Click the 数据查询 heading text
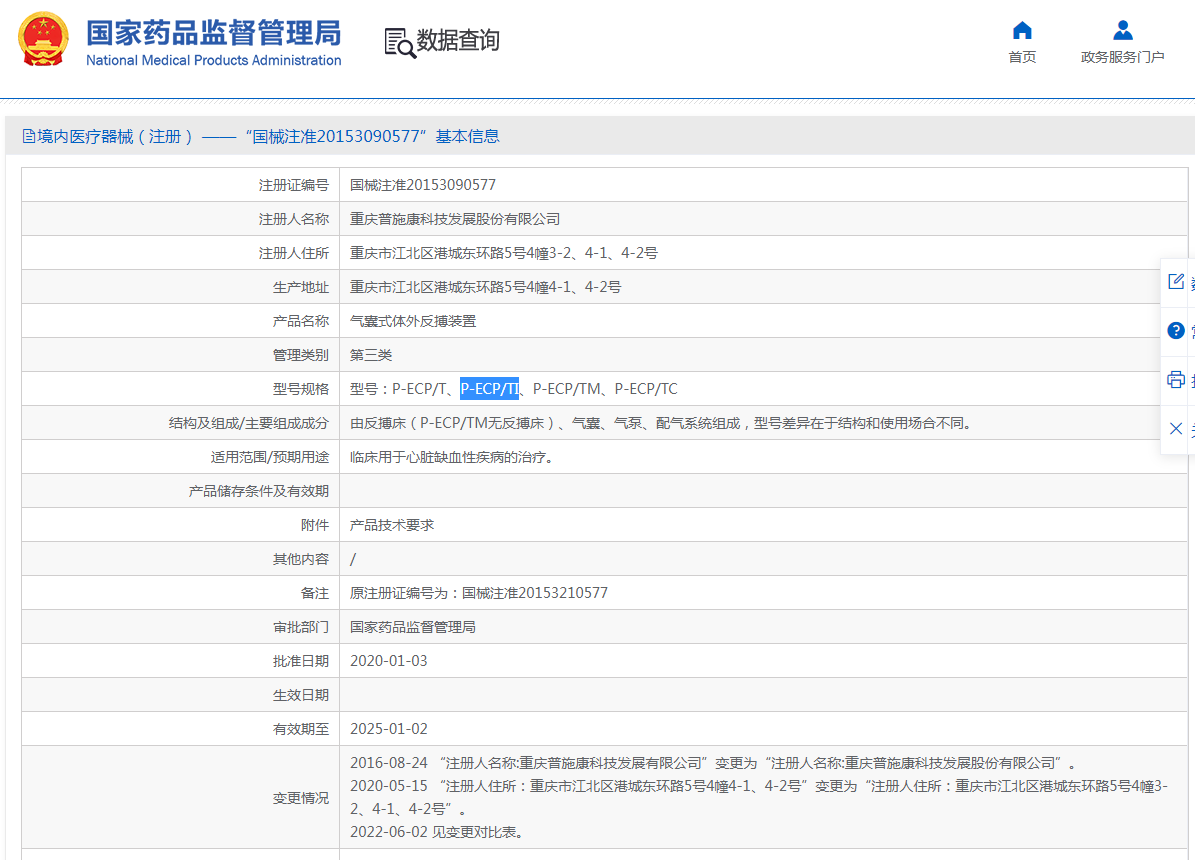Screen dimensions: 1195x860 (x=458, y=40)
